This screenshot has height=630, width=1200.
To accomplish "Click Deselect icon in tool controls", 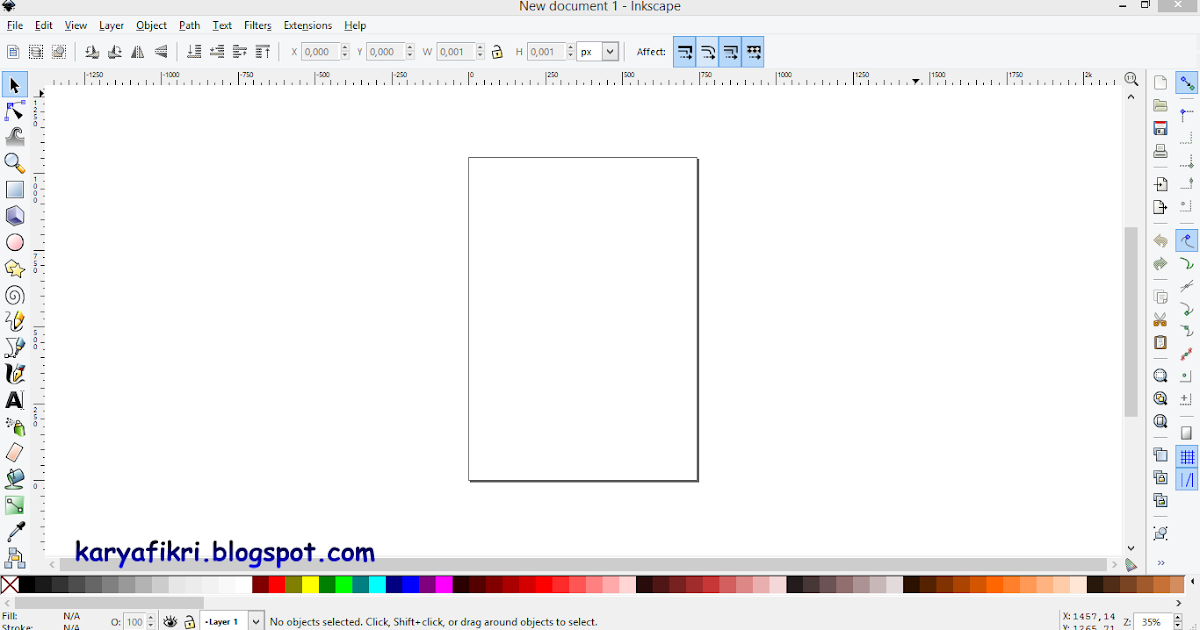I will (x=59, y=52).
